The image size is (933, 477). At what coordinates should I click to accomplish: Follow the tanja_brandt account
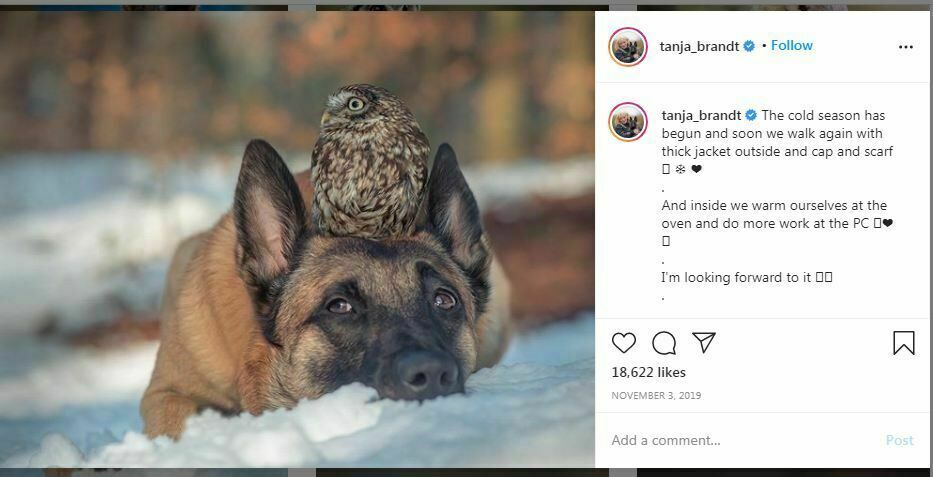pyautogui.click(x=792, y=46)
